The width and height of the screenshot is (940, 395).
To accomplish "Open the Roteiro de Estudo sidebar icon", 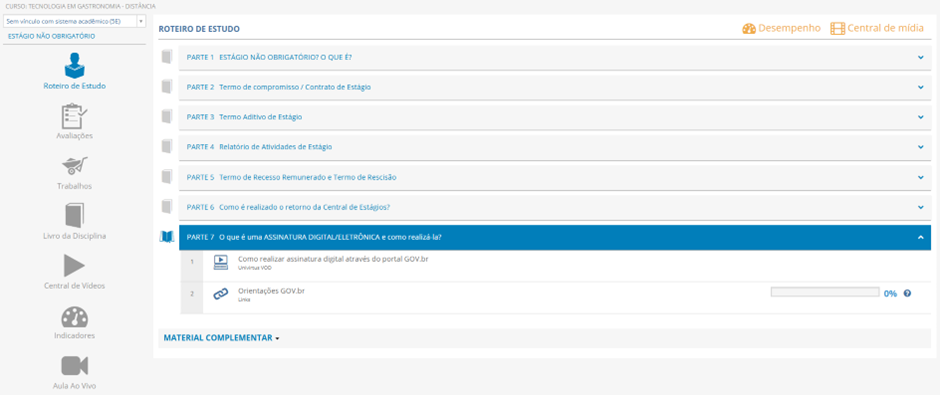I will point(74,64).
